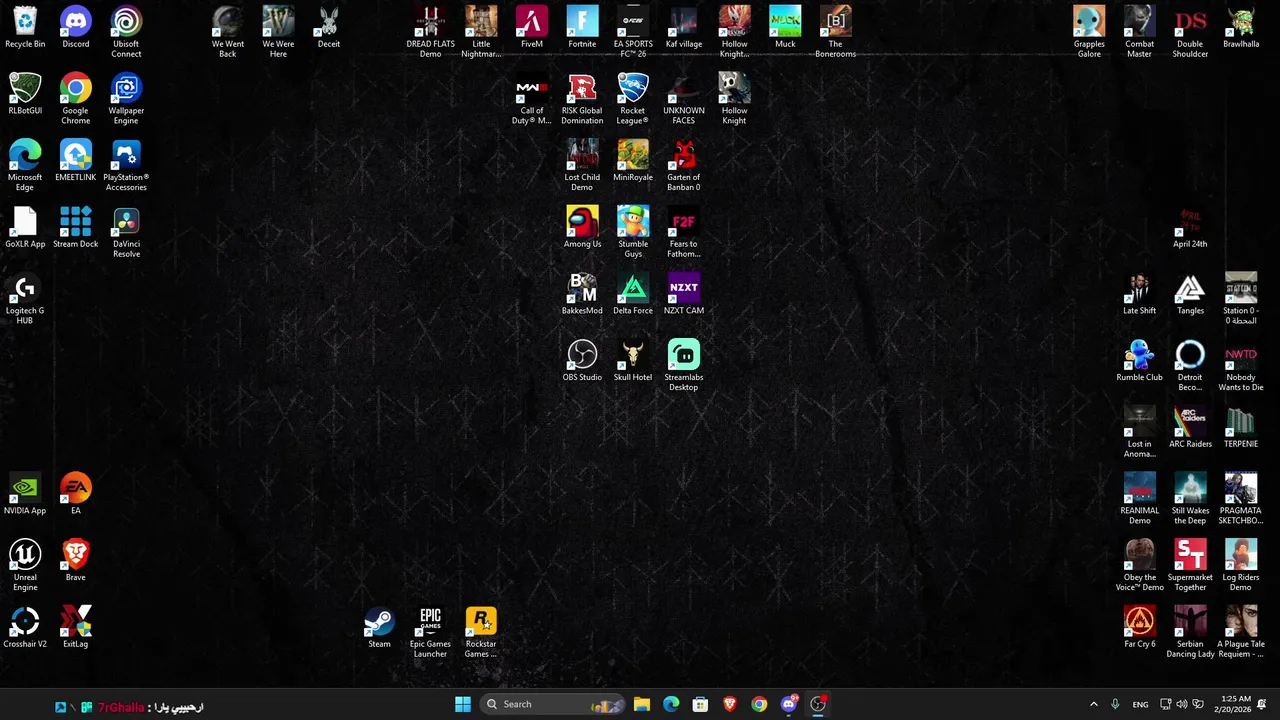Viewport: 1280px width, 720px height.
Task: Select the Brawlhalla desktop icon
Action: click(x=1241, y=28)
